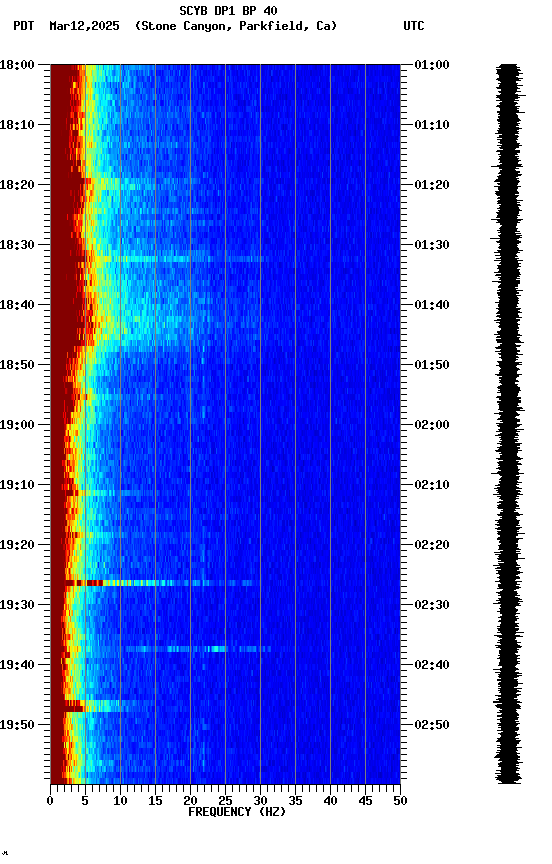
Task: Click the UTC timezone label
Action: pos(414,26)
